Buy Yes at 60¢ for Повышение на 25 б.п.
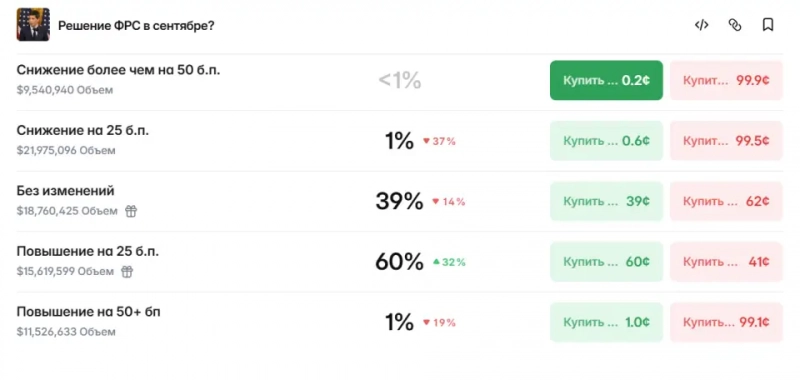800x380 pixels. [606, 262]
